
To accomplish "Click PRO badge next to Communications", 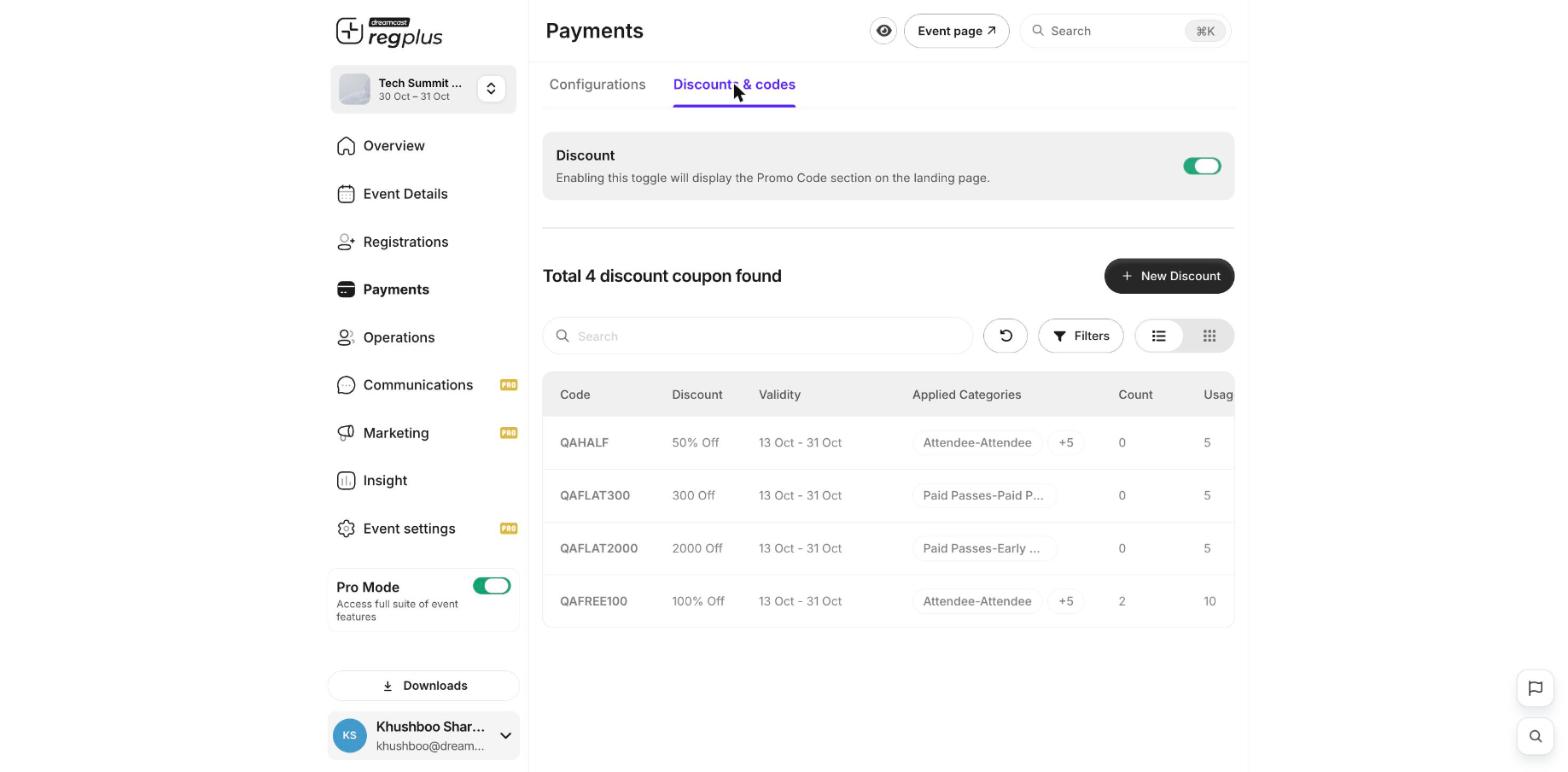I will point(508,385).
